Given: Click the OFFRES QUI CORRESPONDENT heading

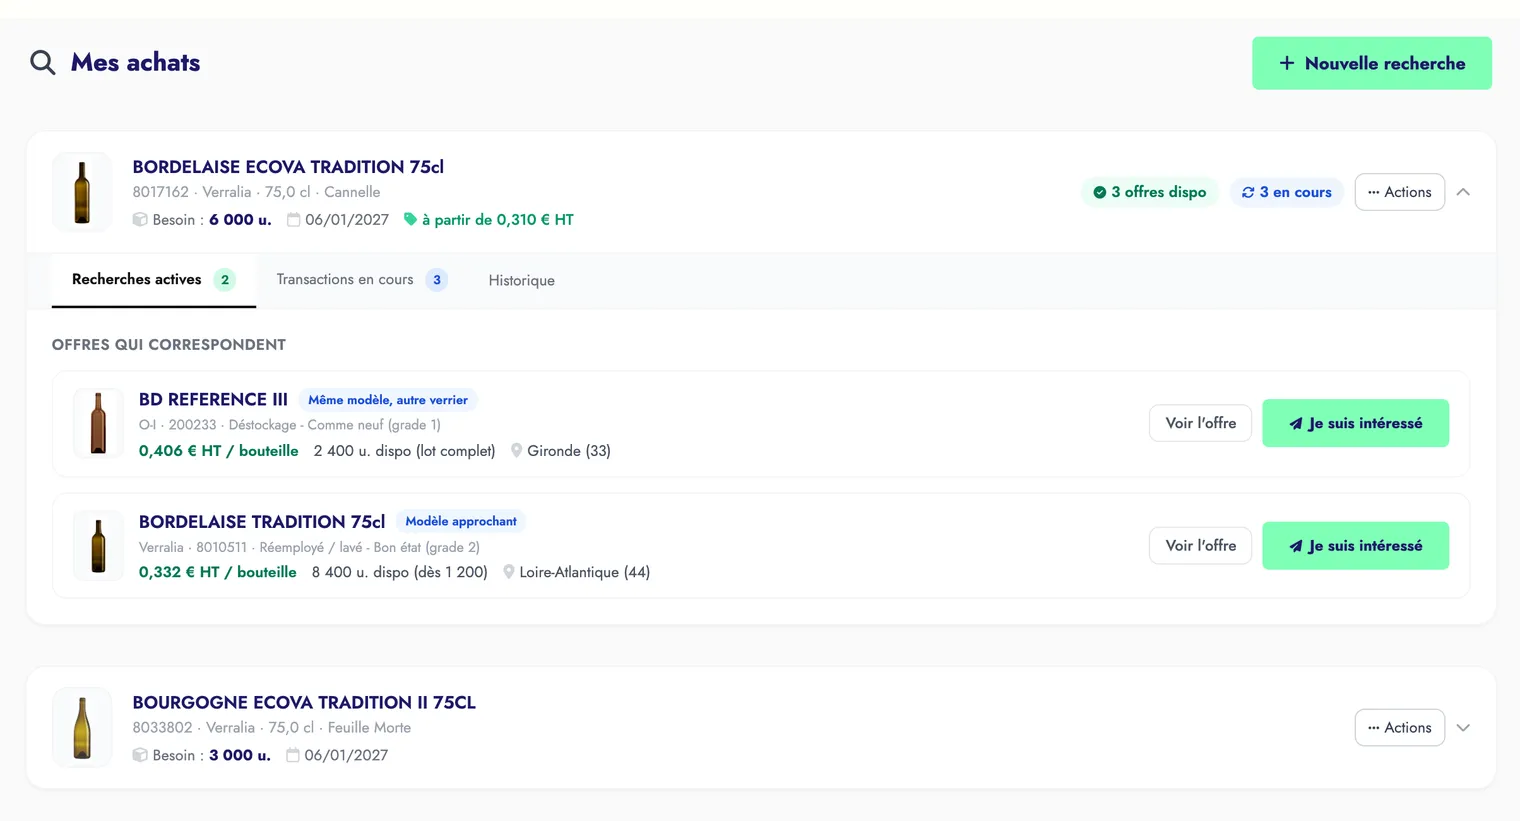Looking at the screenshot, I should coord(169,345).
